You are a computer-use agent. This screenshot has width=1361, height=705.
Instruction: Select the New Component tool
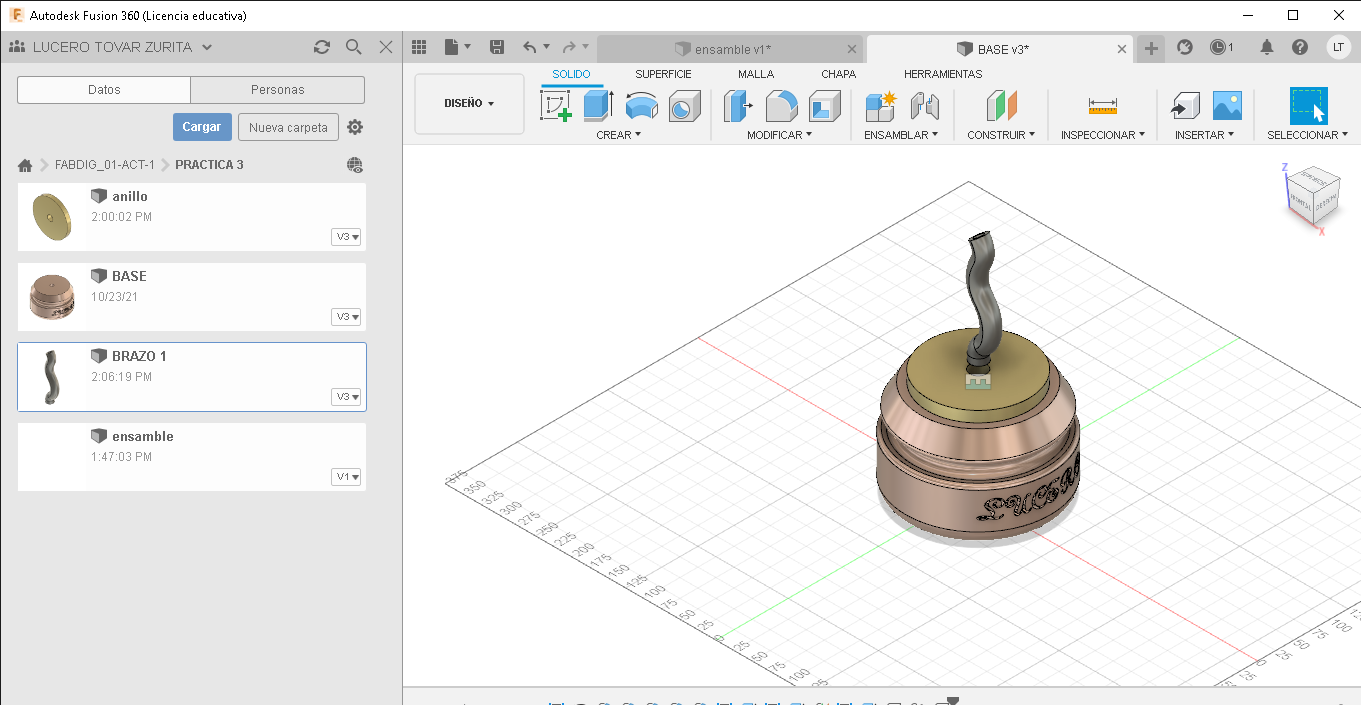(x=881, y=105)
